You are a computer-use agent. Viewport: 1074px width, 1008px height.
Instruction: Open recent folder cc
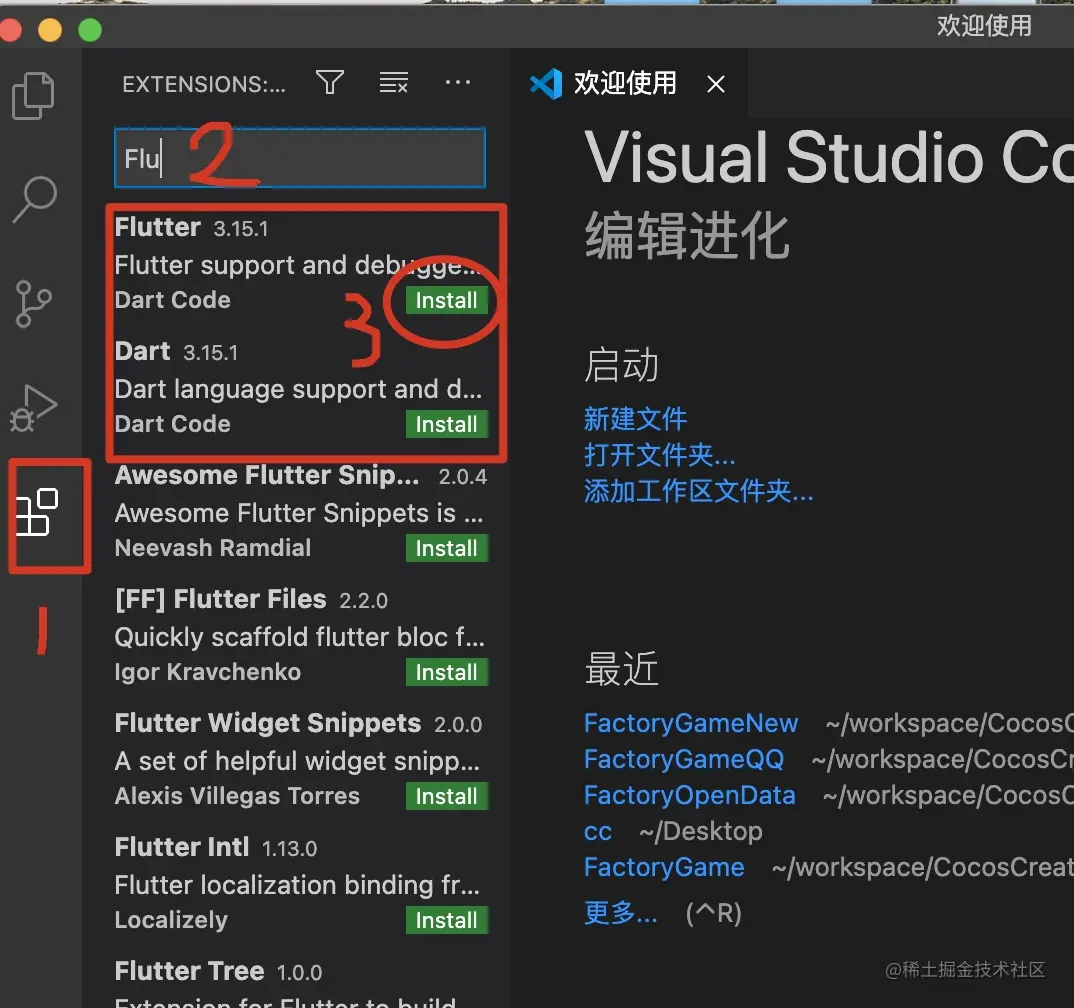click(598, 831)
